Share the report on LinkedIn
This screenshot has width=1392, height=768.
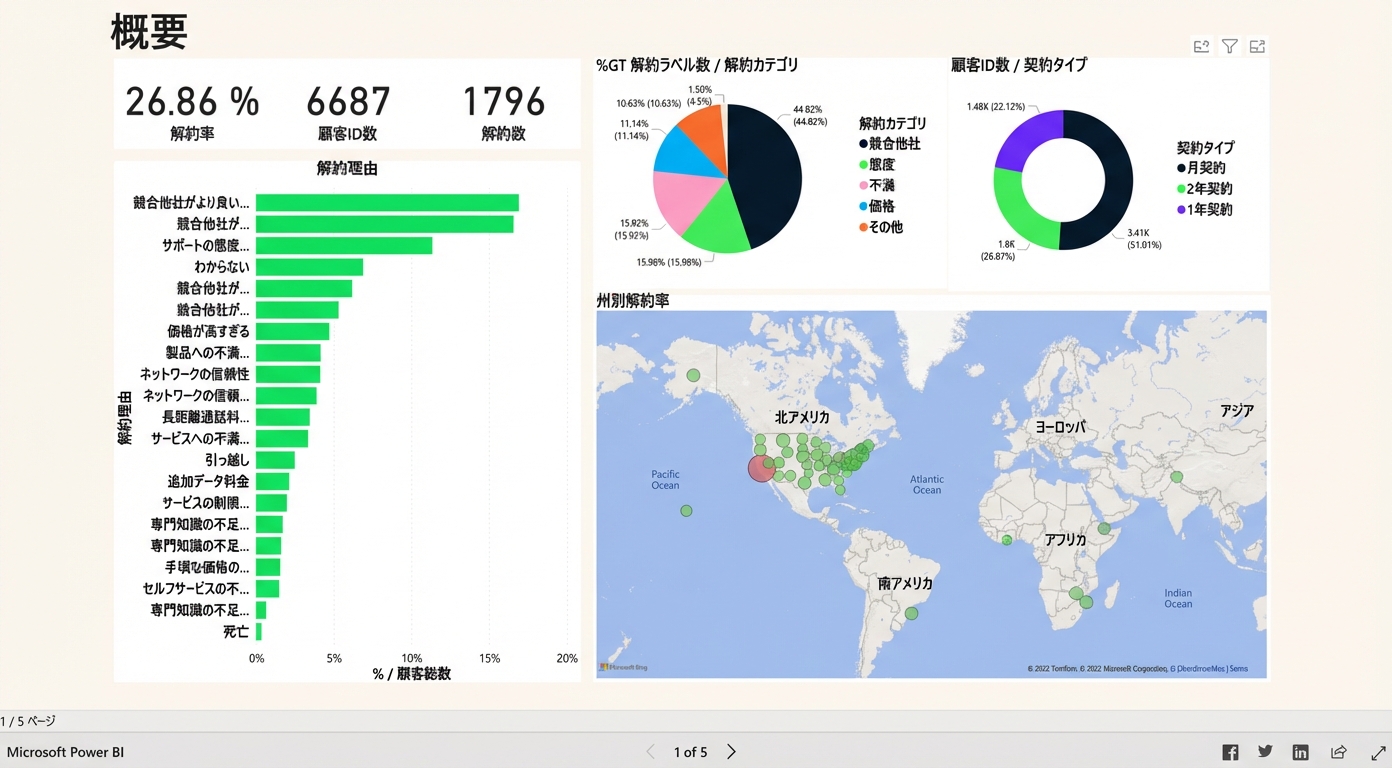[x=1300, y=752]
